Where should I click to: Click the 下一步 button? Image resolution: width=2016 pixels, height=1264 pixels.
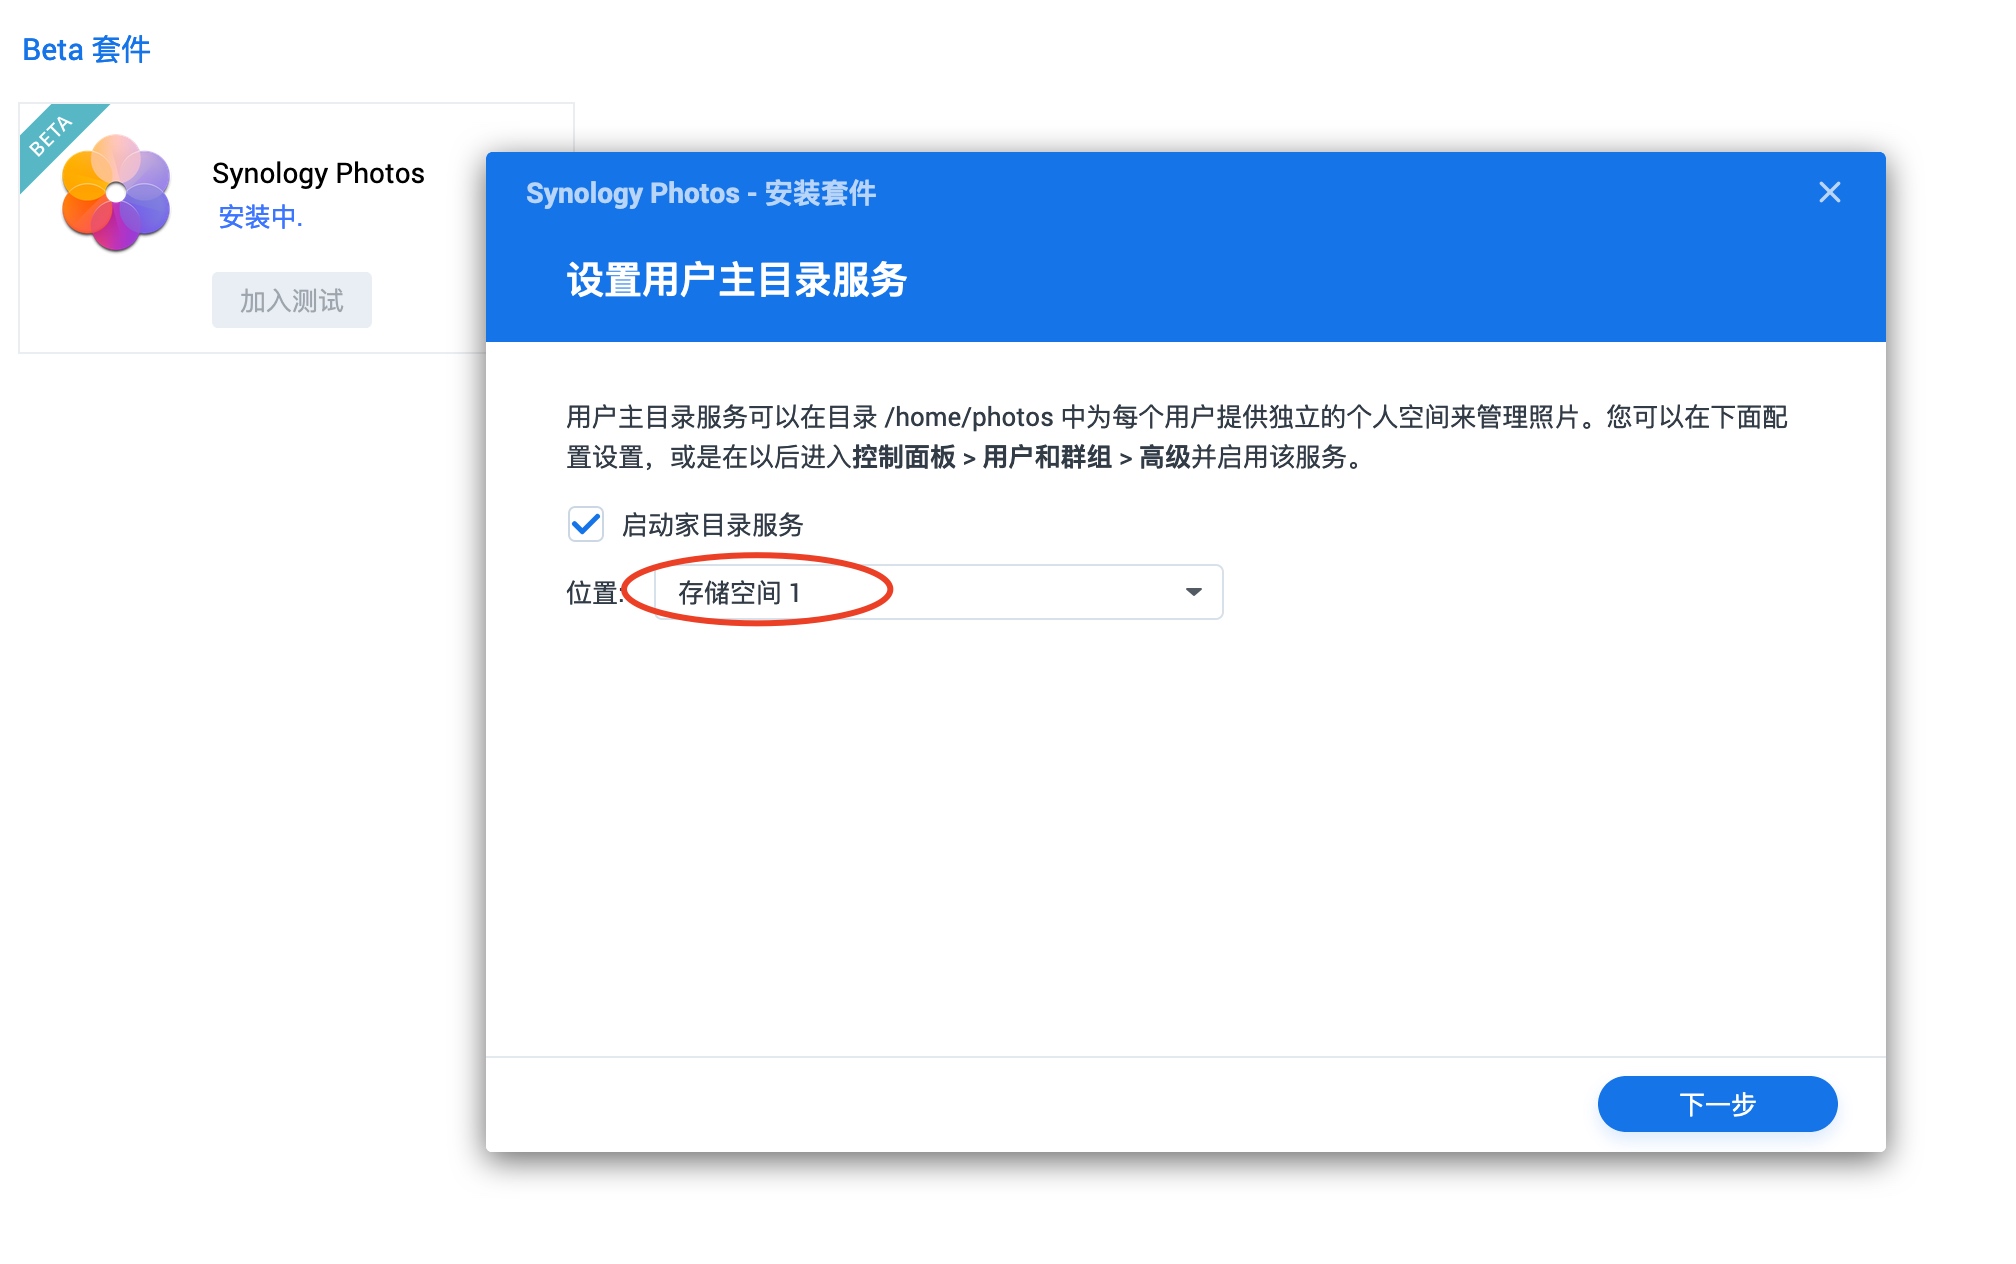point(1717,1104)
